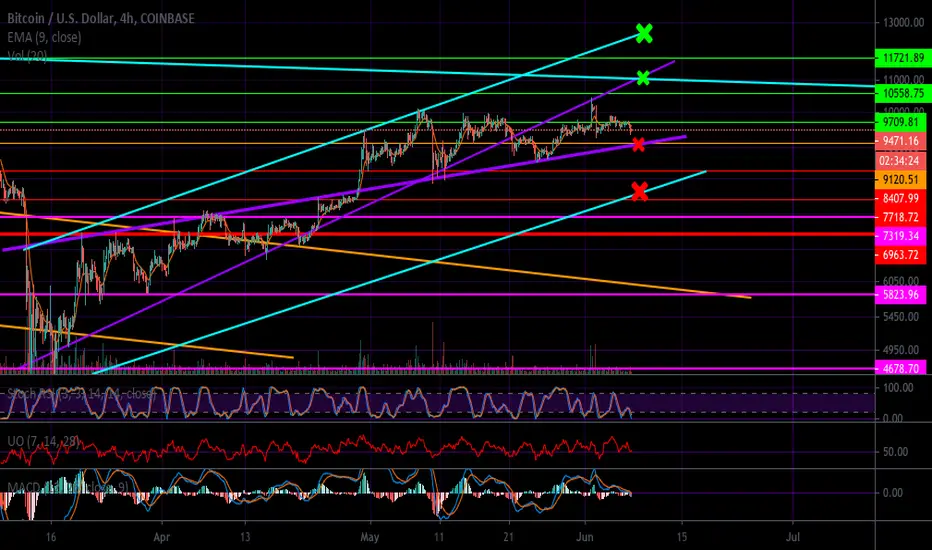
Task: Select the 5823.96 magenta price label
Action: coord(901,294)
